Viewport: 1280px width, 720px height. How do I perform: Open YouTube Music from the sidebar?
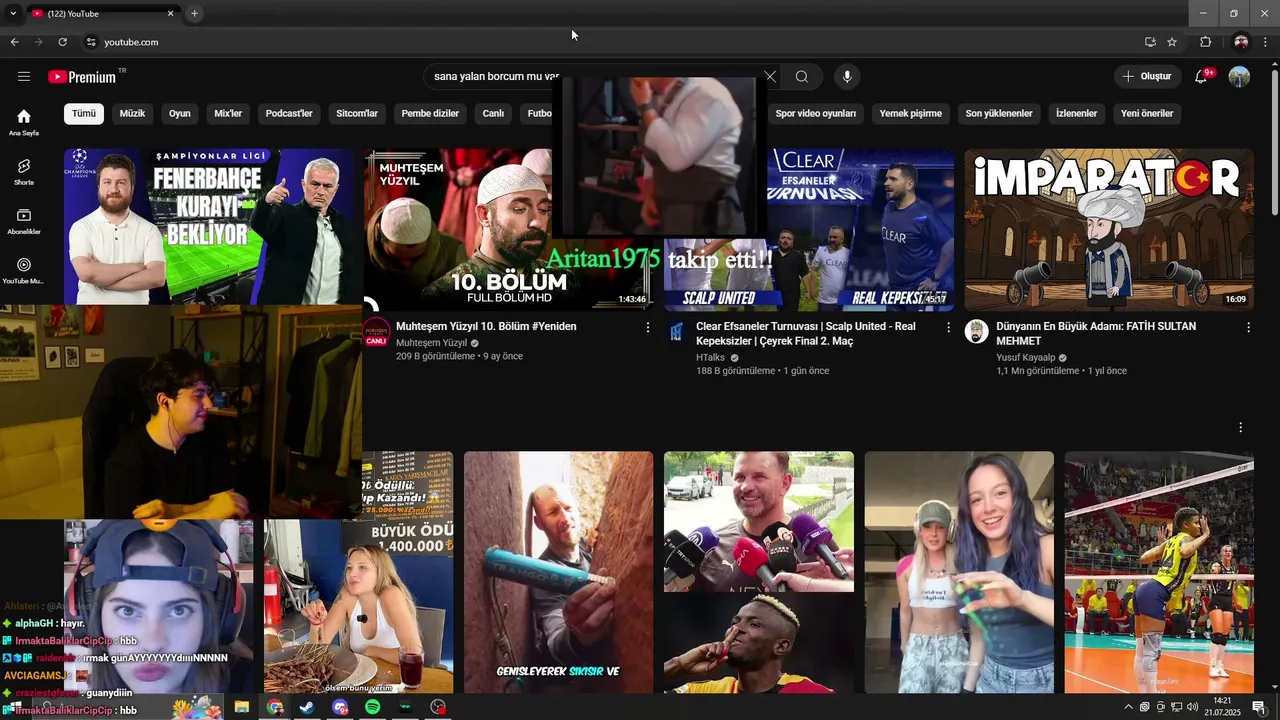24,271
